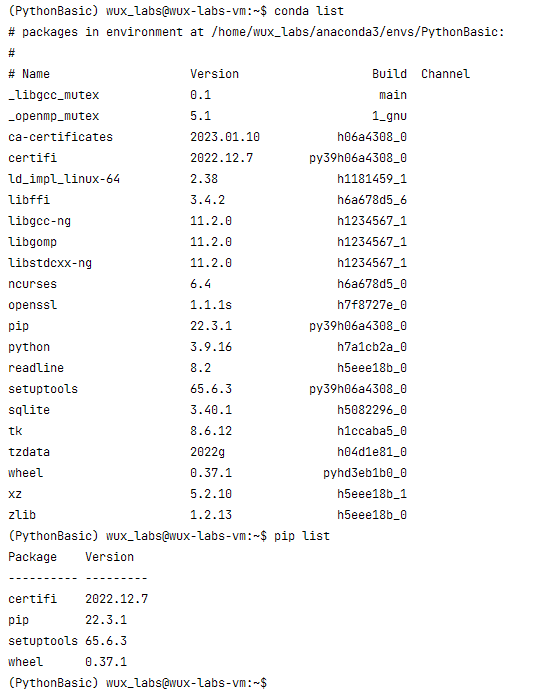Click the 'Name' column header
Screen dimensions: 535x699
pyautogui.click(x=36, y=74)
